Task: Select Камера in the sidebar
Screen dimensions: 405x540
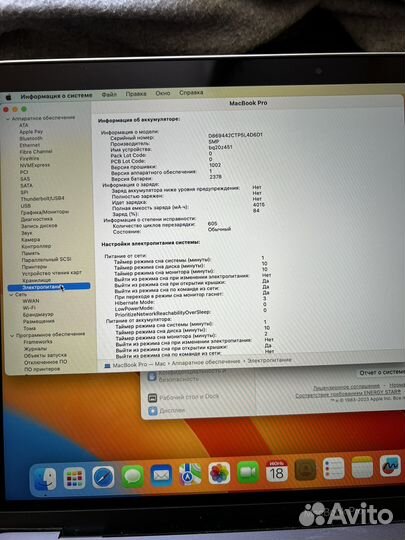Action: pos(31,239)
